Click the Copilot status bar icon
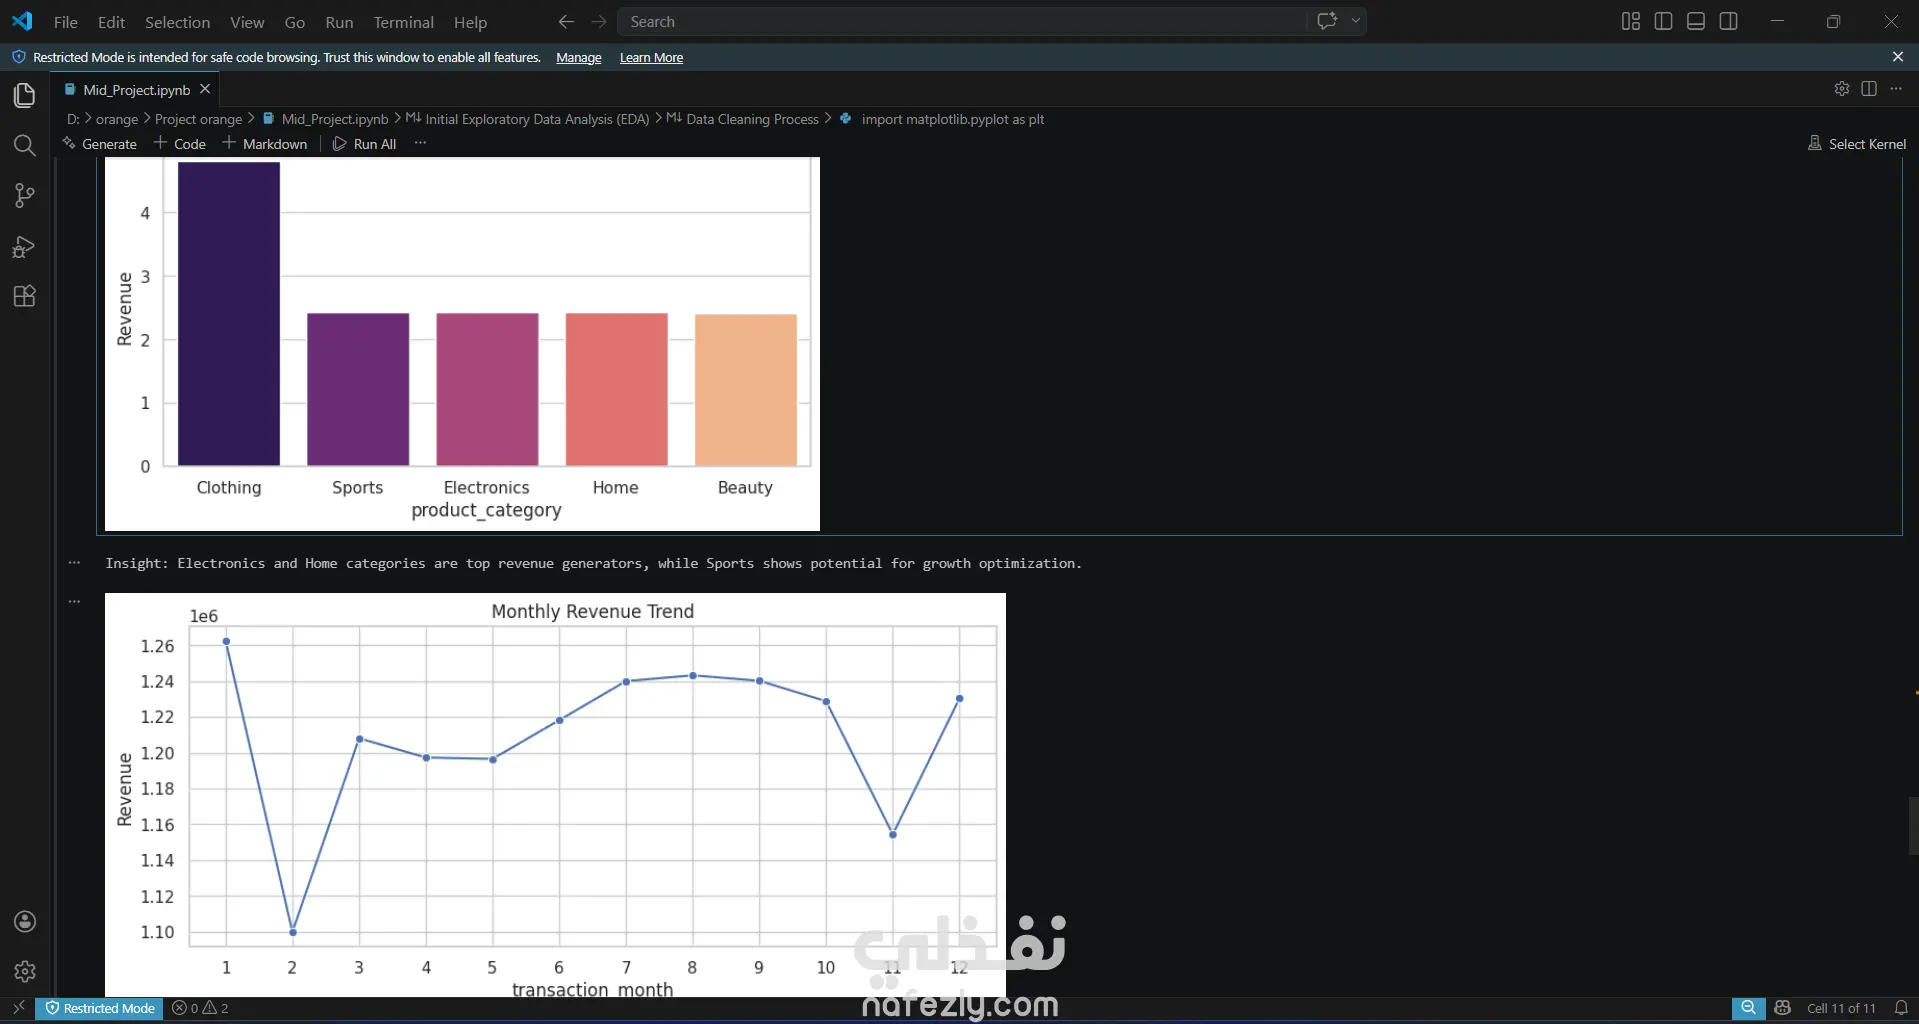The image size is (1919, 1024). [x=1782, y=1008]
